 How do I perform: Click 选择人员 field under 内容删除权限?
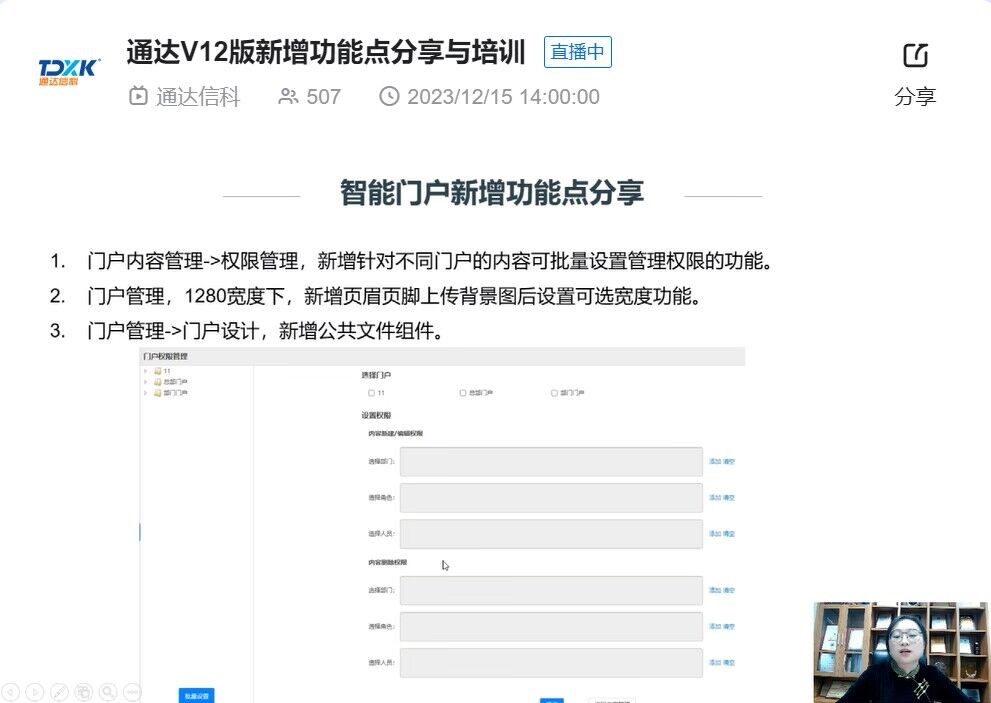coord(551,663)
